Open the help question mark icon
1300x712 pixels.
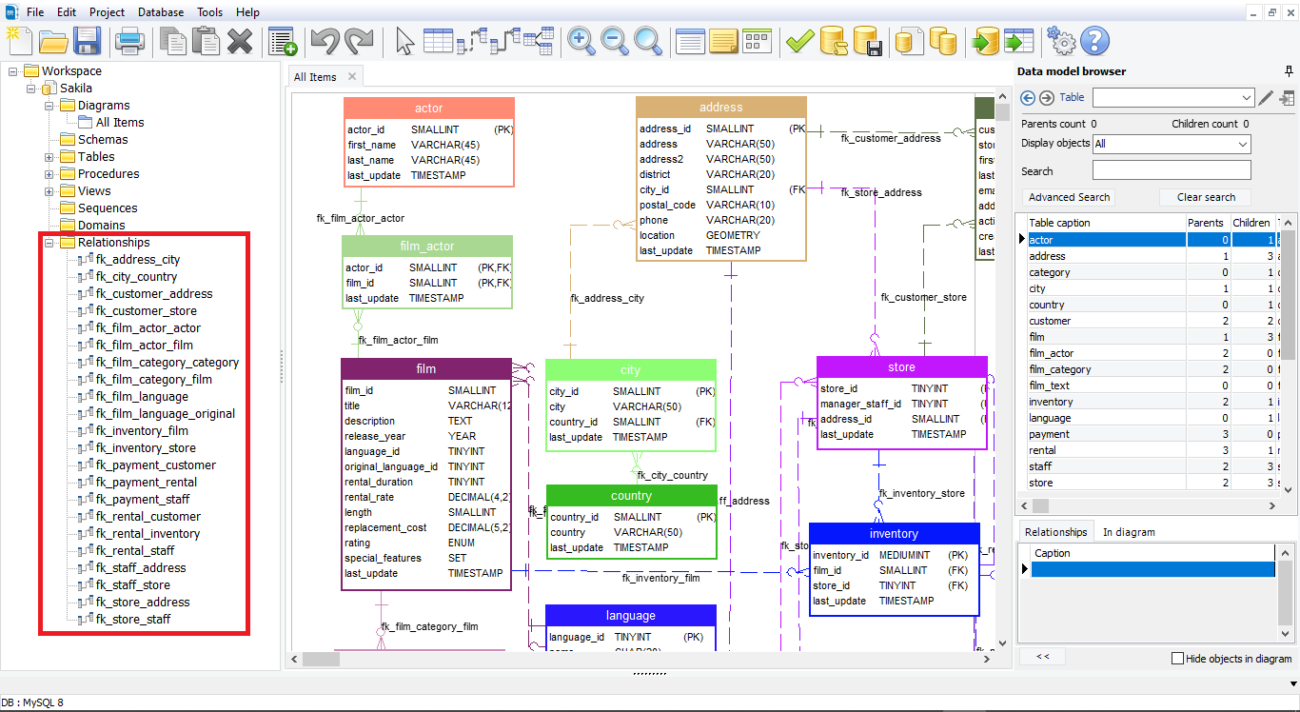point(1095,41)
